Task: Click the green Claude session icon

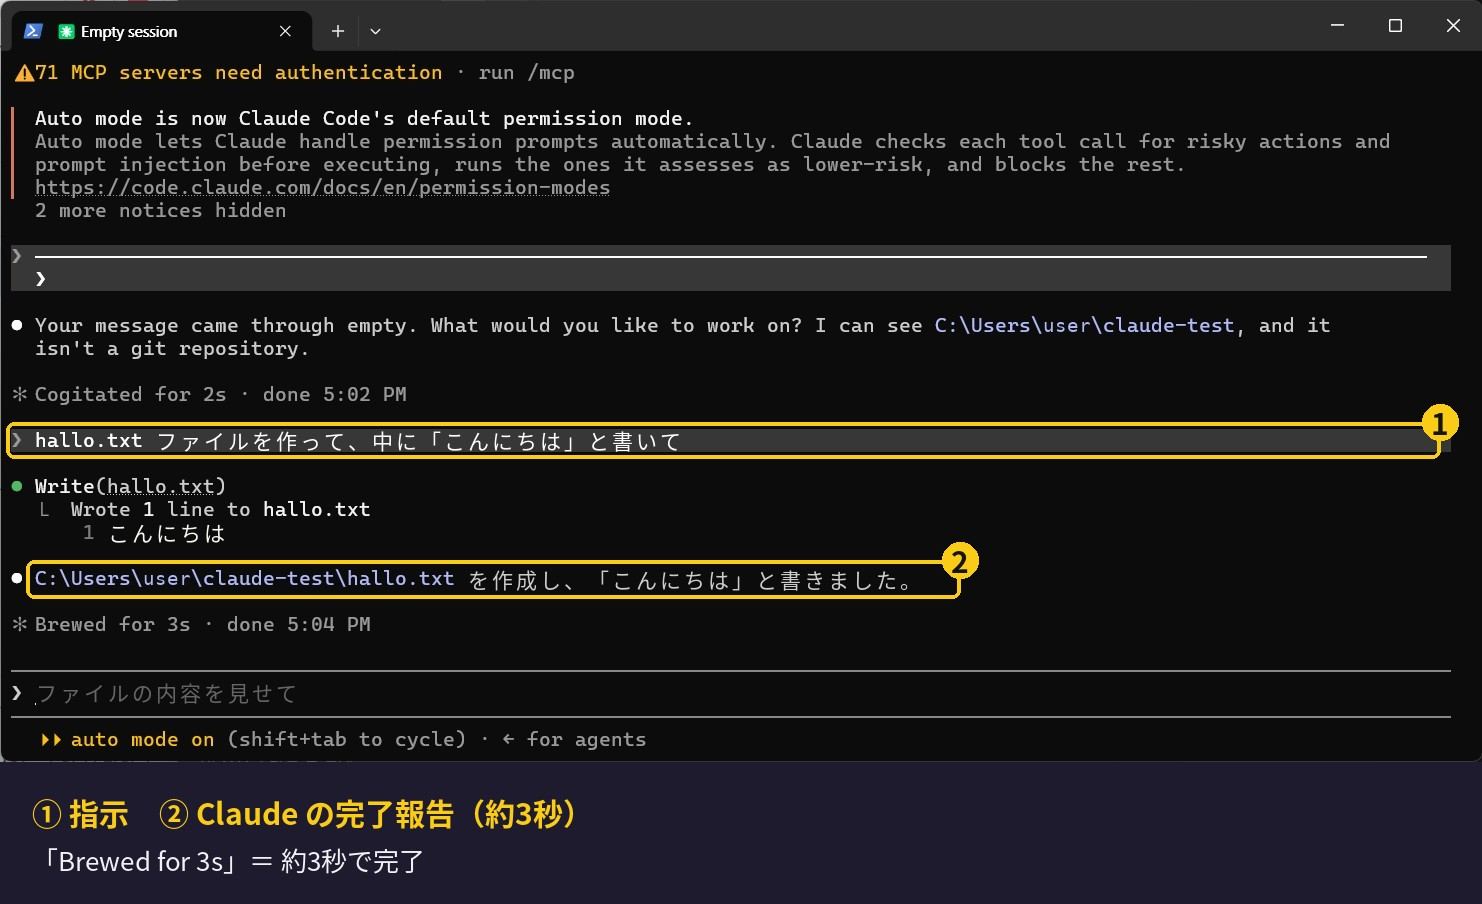Action: [66, 32]
